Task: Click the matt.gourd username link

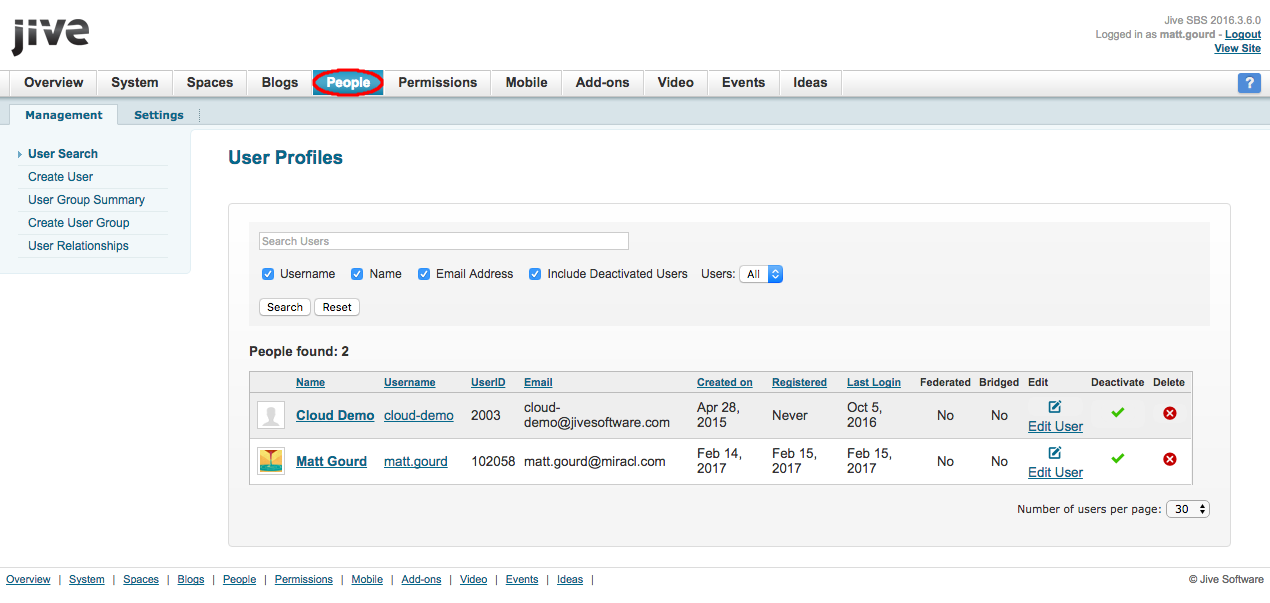Action: 416,461
